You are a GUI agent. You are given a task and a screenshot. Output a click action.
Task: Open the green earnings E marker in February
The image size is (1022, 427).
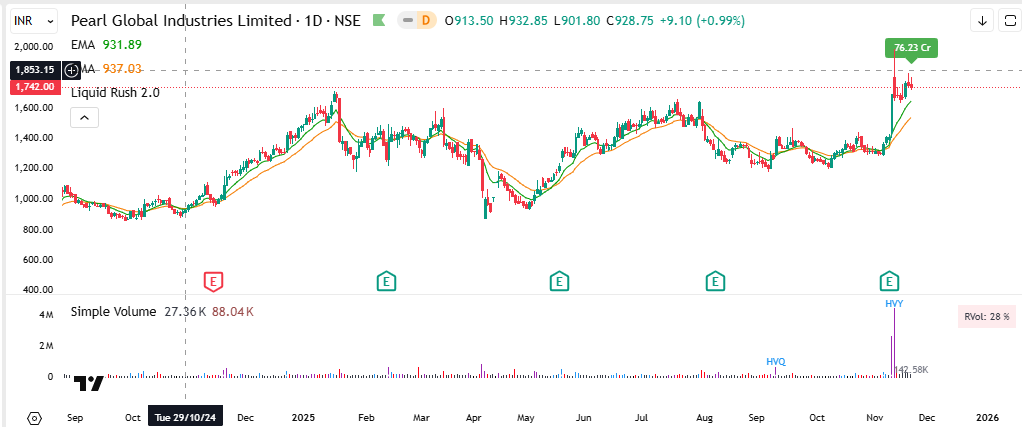[x=387, y=282]
